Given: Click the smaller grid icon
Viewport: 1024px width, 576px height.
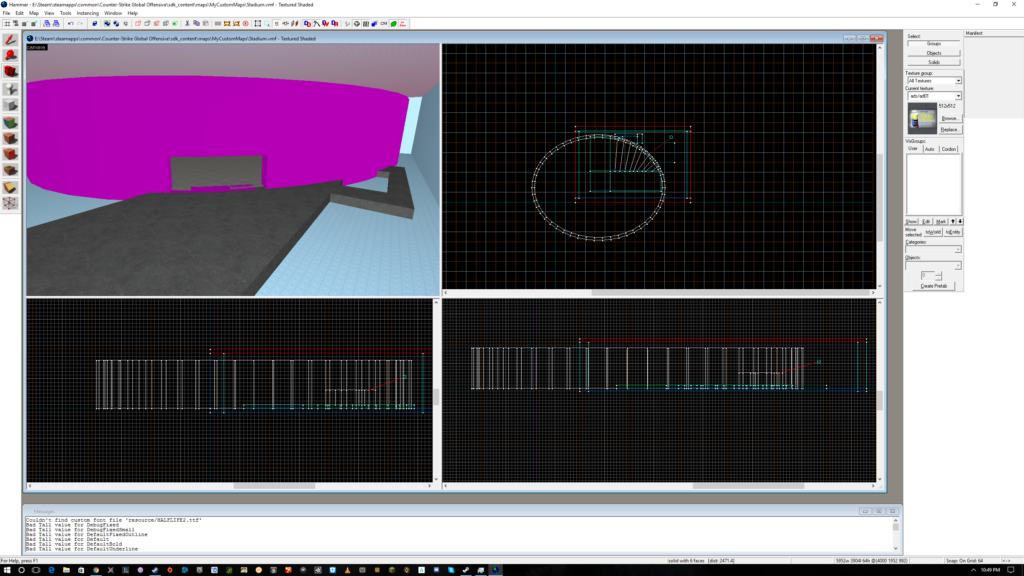Looking at the screenshot, I should pos(25,24).
